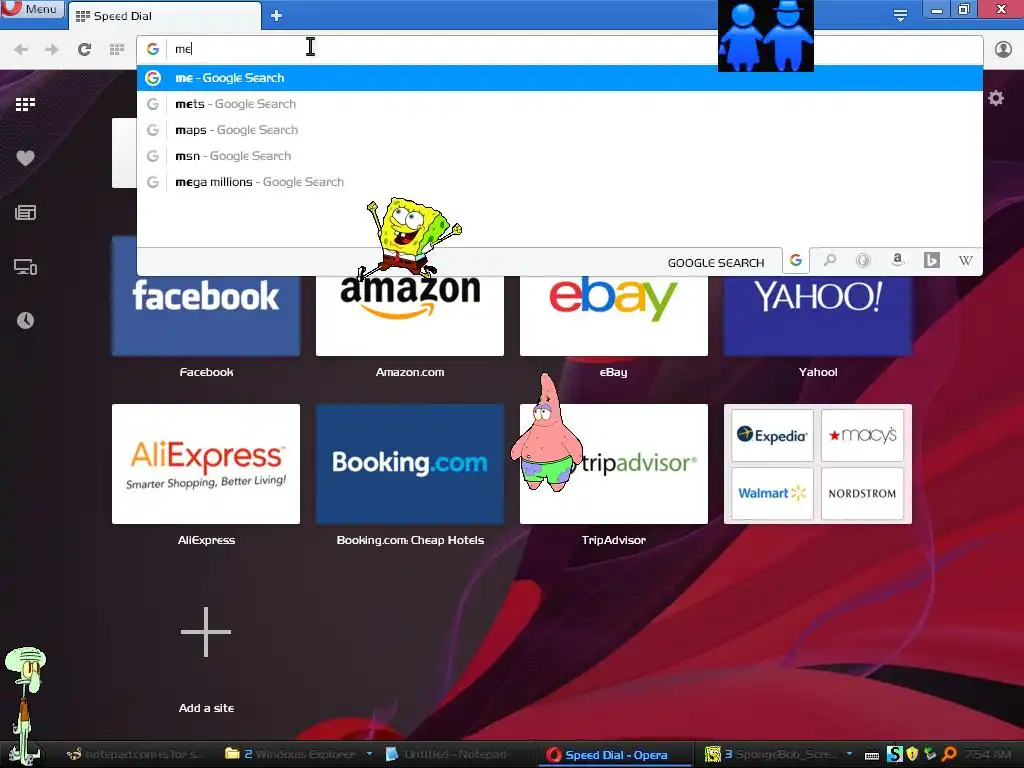Click the yellow shield tray icon
The height and width of the screenshot is (768, 1024).
point(912,754)
